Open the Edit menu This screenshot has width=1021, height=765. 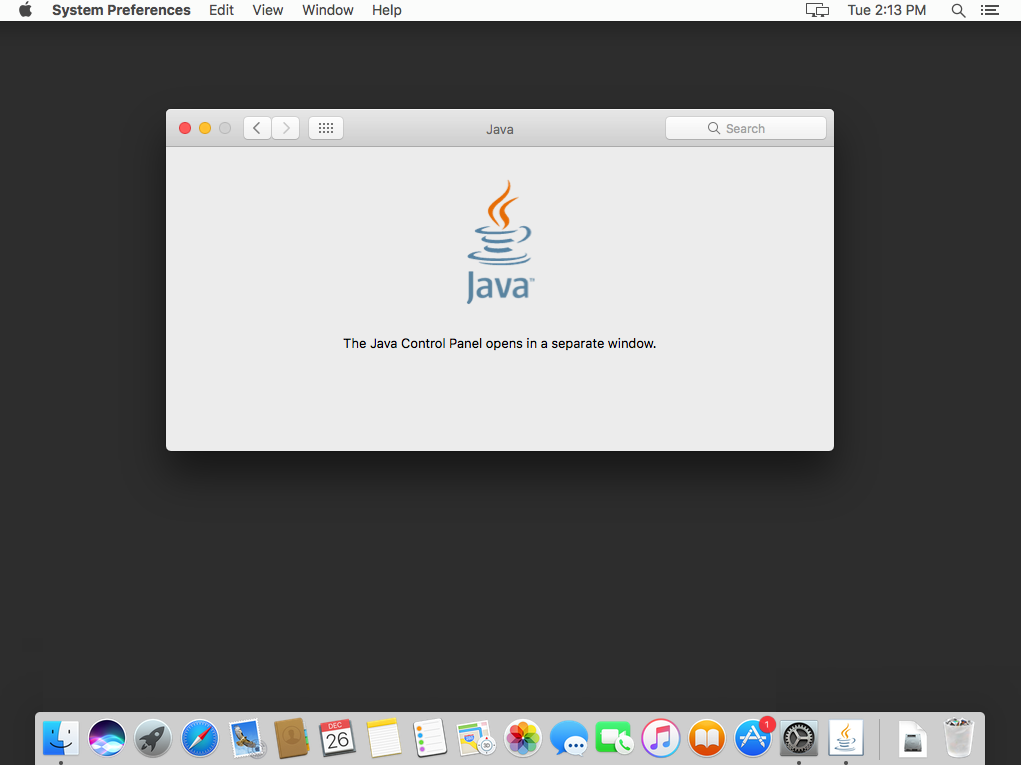pyautogui.click(x=221, y=10)
